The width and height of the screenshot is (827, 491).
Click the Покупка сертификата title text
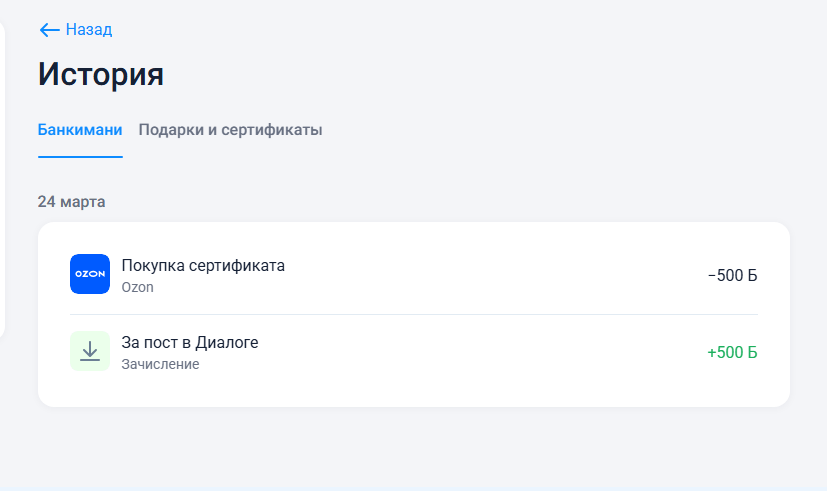(203, 265)
